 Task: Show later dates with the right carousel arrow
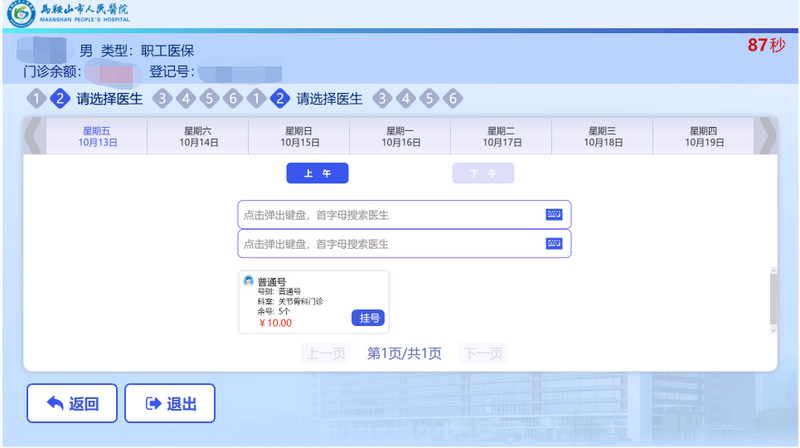(x=768, y=136)
